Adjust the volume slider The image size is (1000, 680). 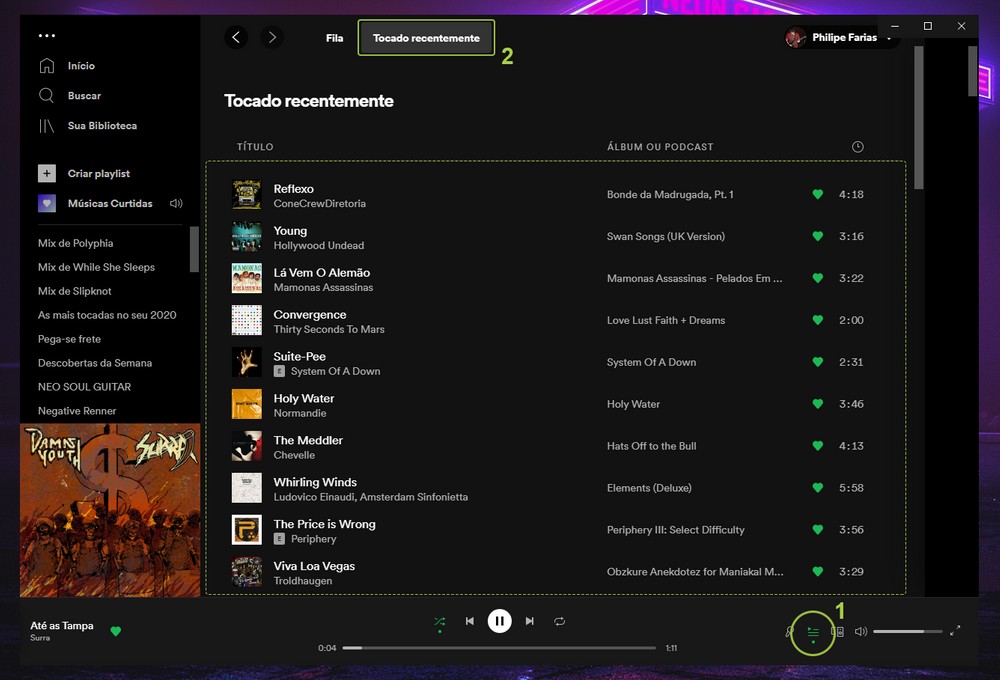click(907, 631)
